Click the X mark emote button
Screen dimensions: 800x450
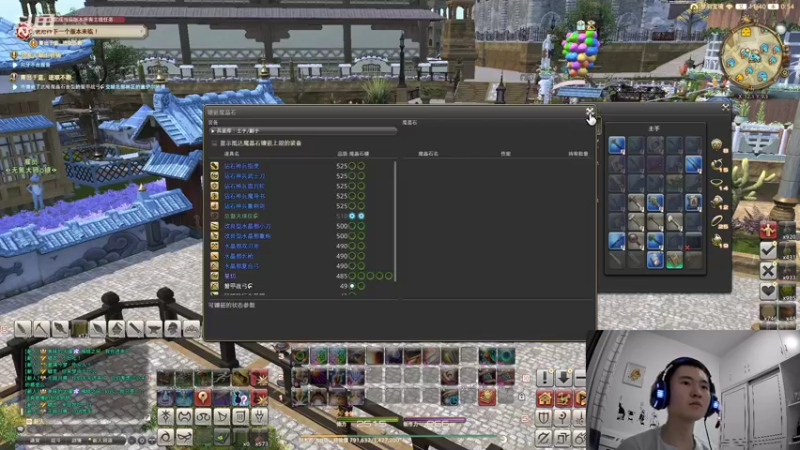[768, 270]
